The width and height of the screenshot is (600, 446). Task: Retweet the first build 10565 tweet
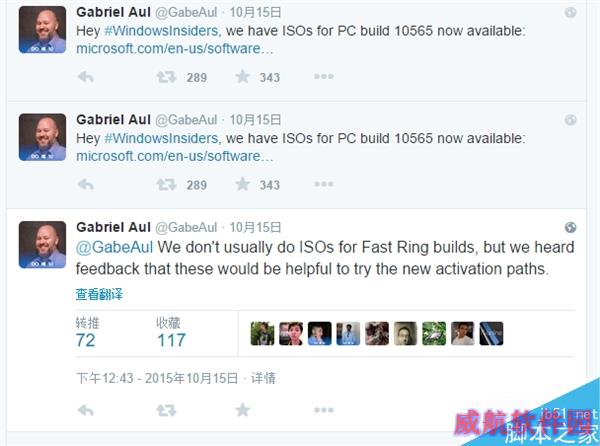166,77
